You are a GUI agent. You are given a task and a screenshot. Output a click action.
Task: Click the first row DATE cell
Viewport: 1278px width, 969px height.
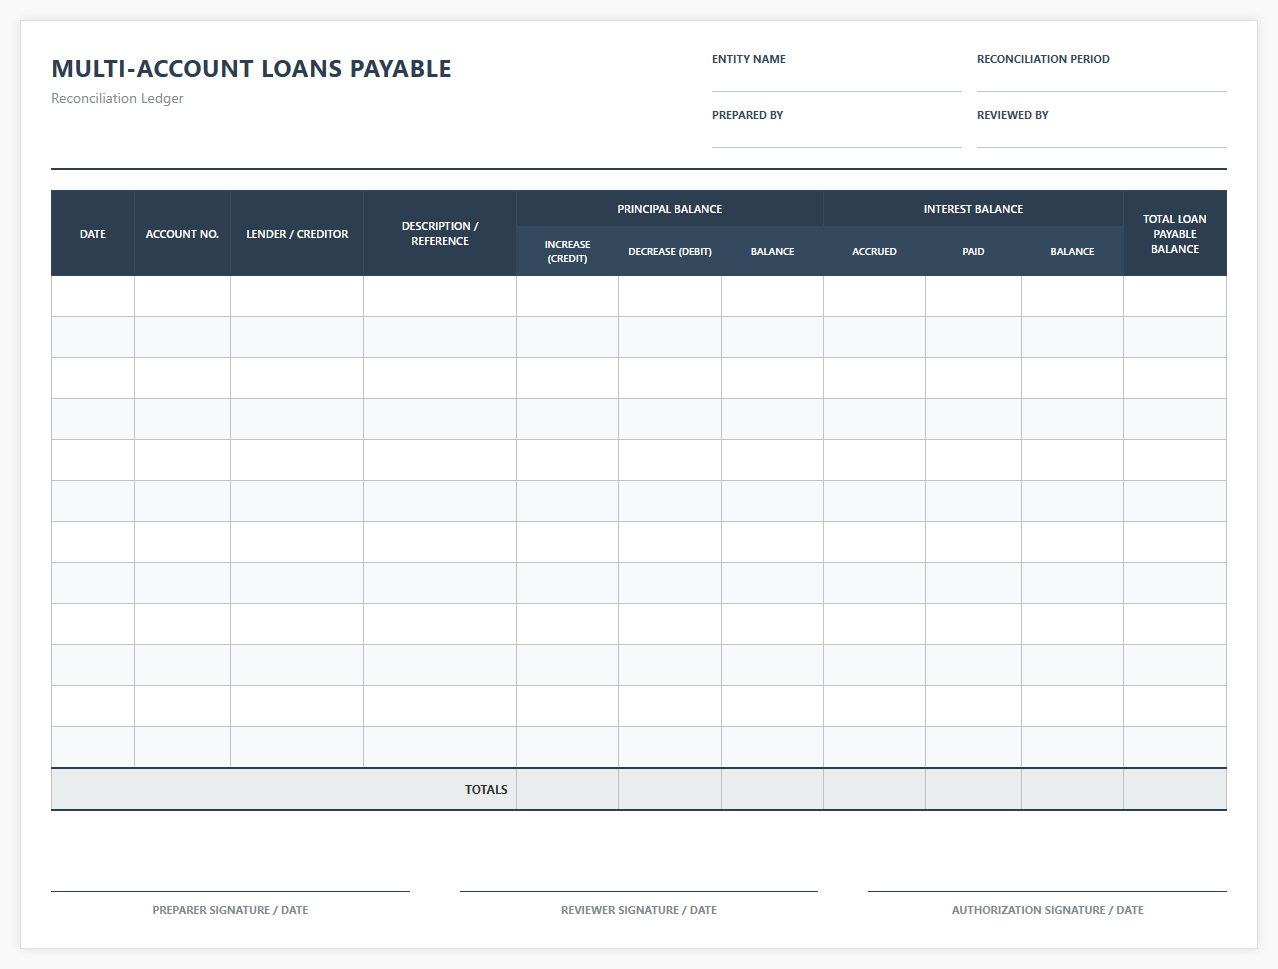(x=93, y=296)
